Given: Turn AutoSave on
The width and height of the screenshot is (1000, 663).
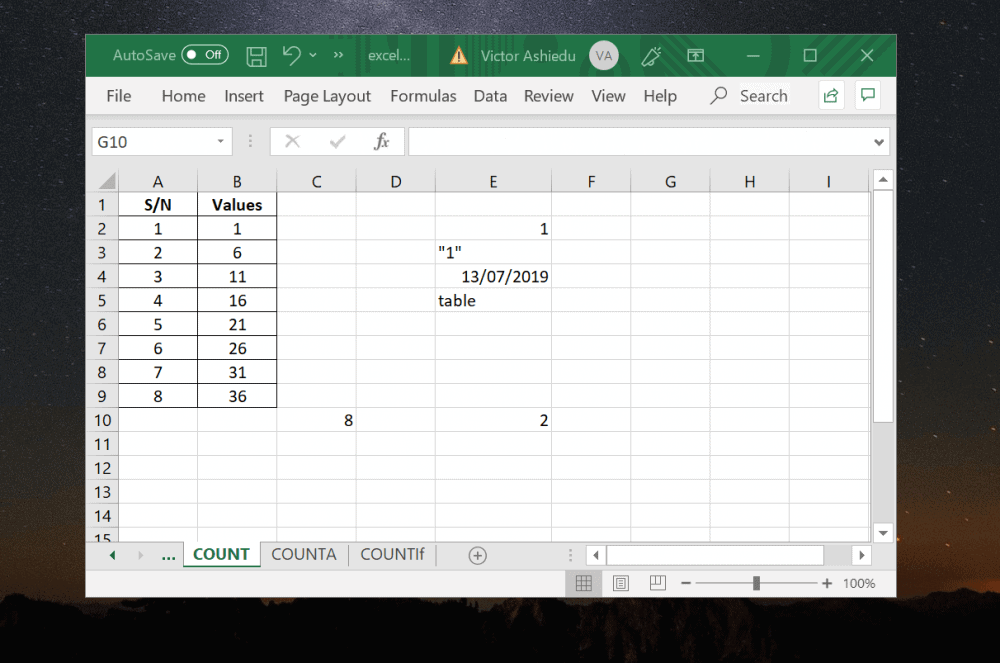Looking at the screenshot, I should (x=204, y=55).
